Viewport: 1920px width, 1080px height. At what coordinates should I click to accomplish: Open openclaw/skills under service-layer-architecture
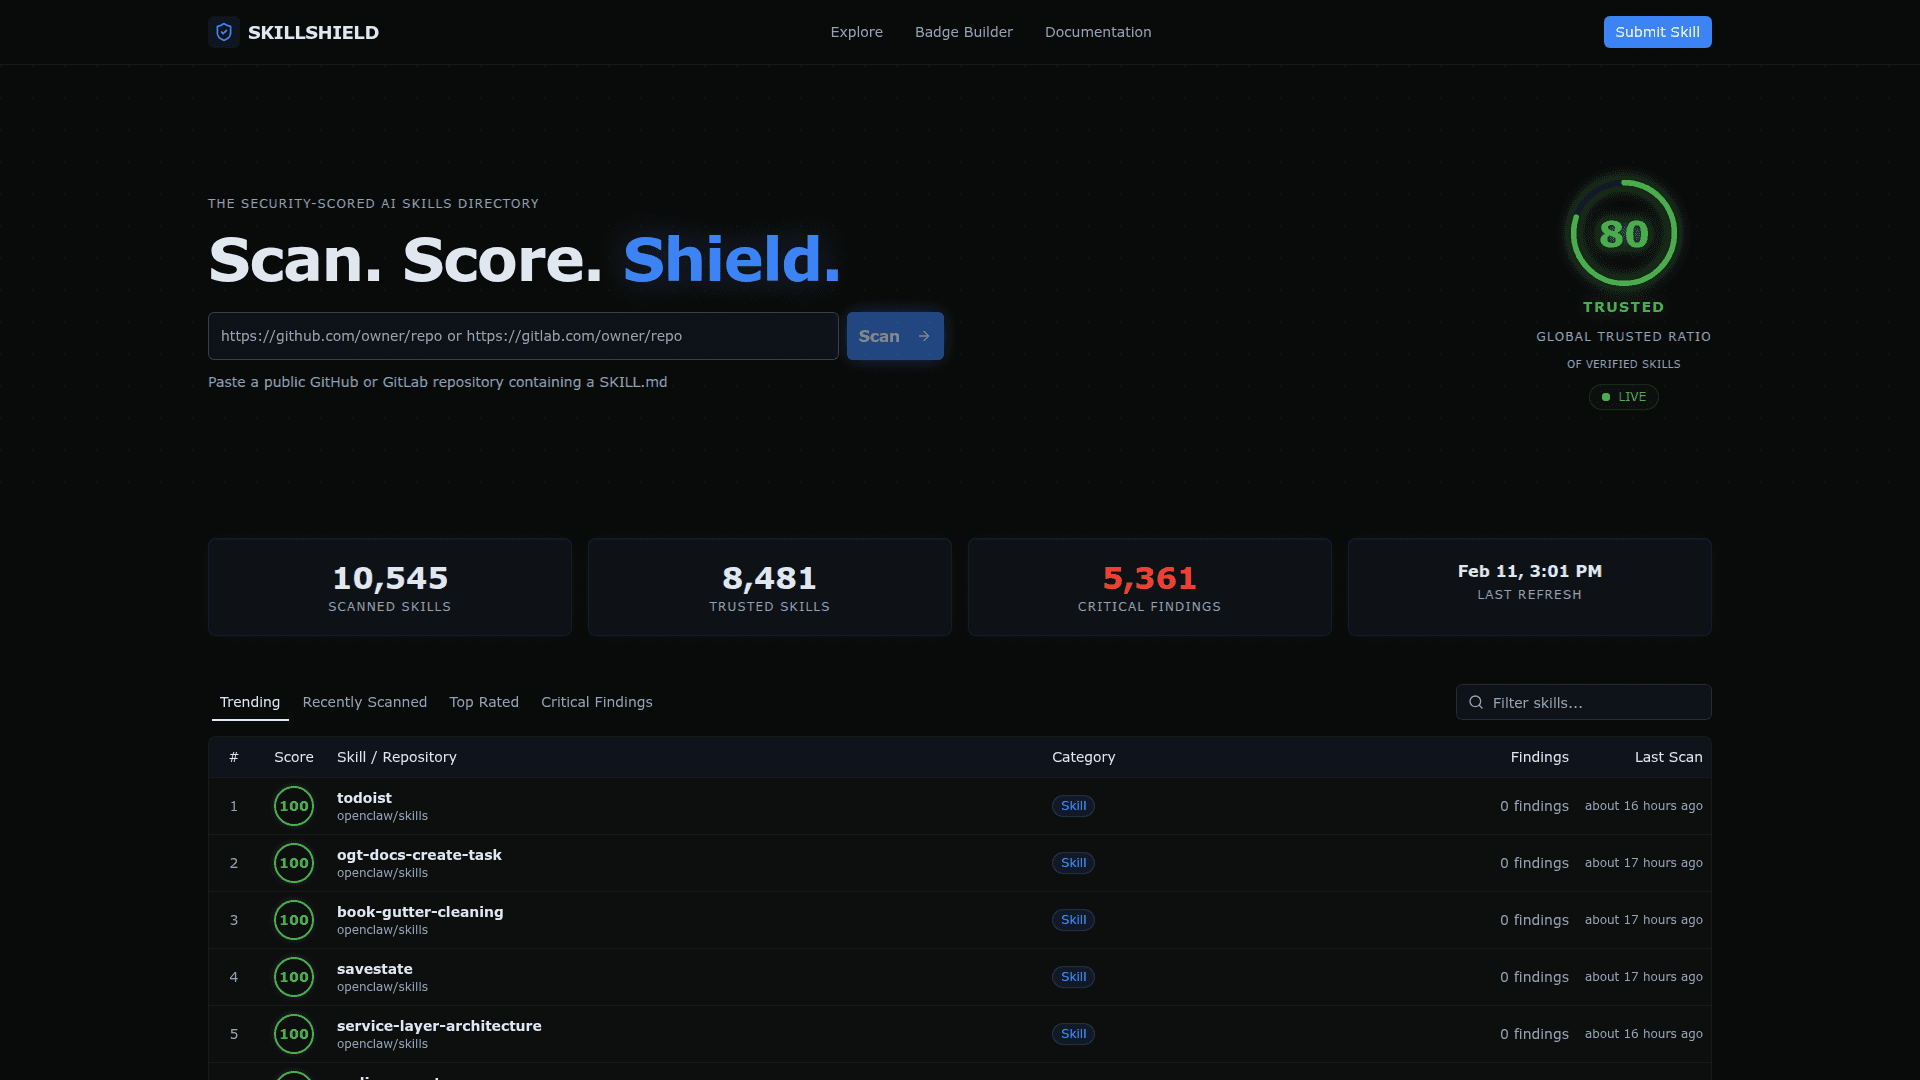(382, 1043)
